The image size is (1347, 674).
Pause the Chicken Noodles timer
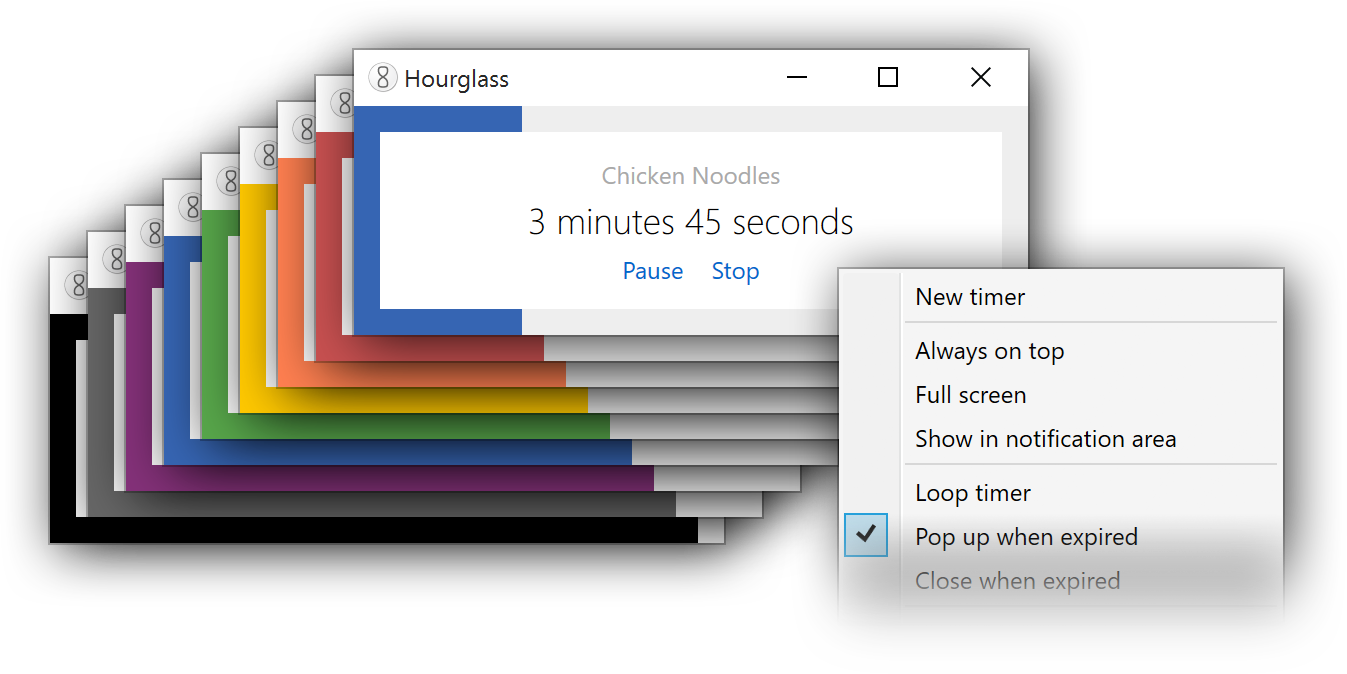652,270
